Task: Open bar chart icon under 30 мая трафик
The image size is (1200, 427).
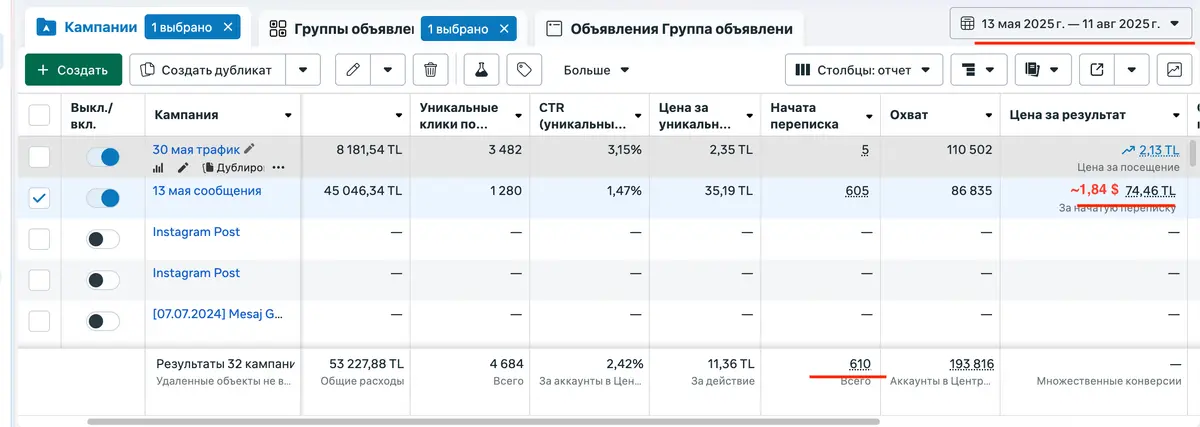Action: pos(158,167)
